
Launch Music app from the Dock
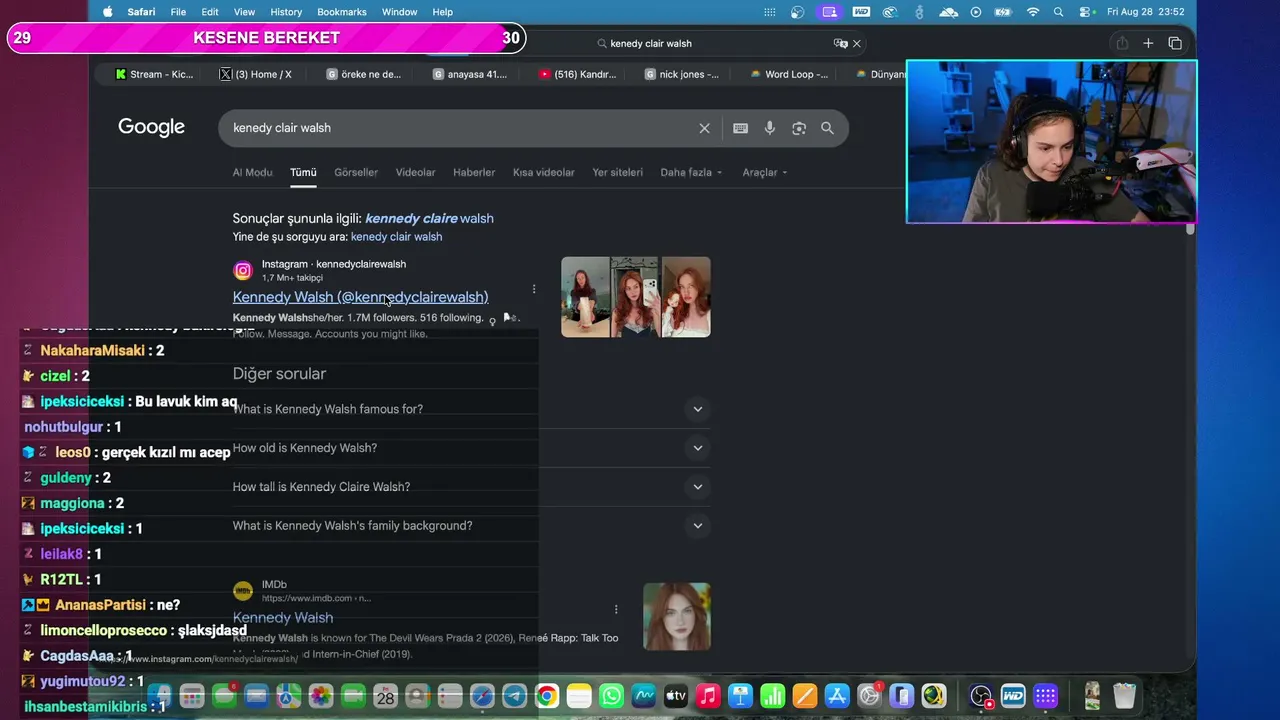tap(708, 696)
